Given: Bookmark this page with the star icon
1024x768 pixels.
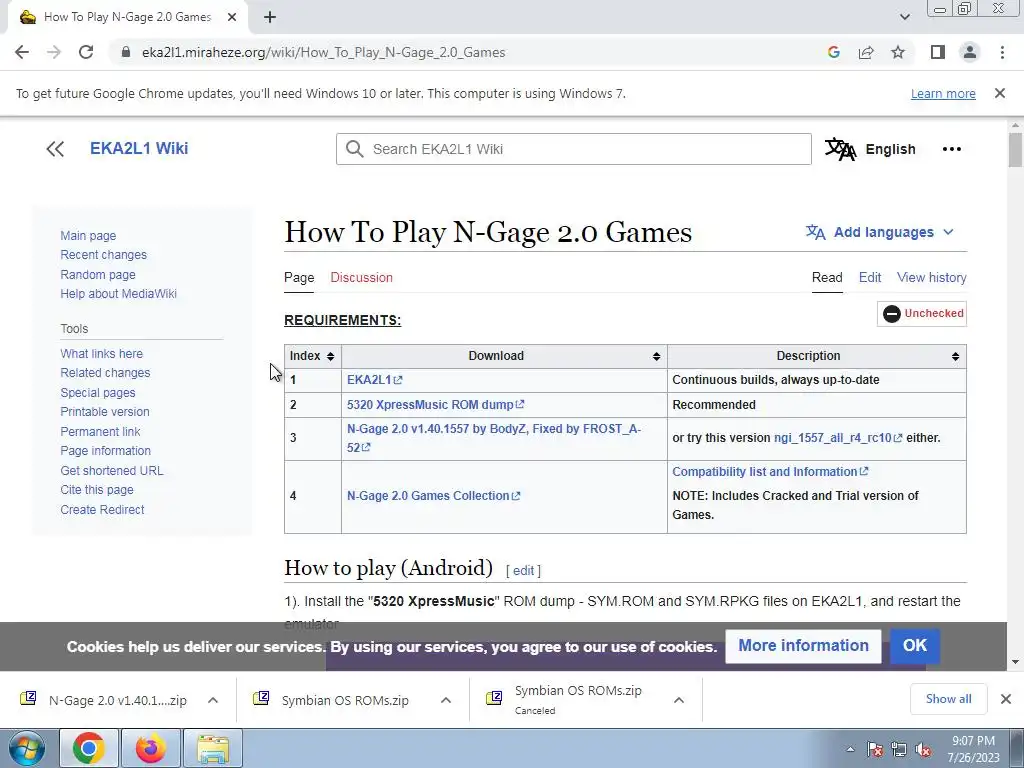Looking at the screenshot, I should pos(898,52).
